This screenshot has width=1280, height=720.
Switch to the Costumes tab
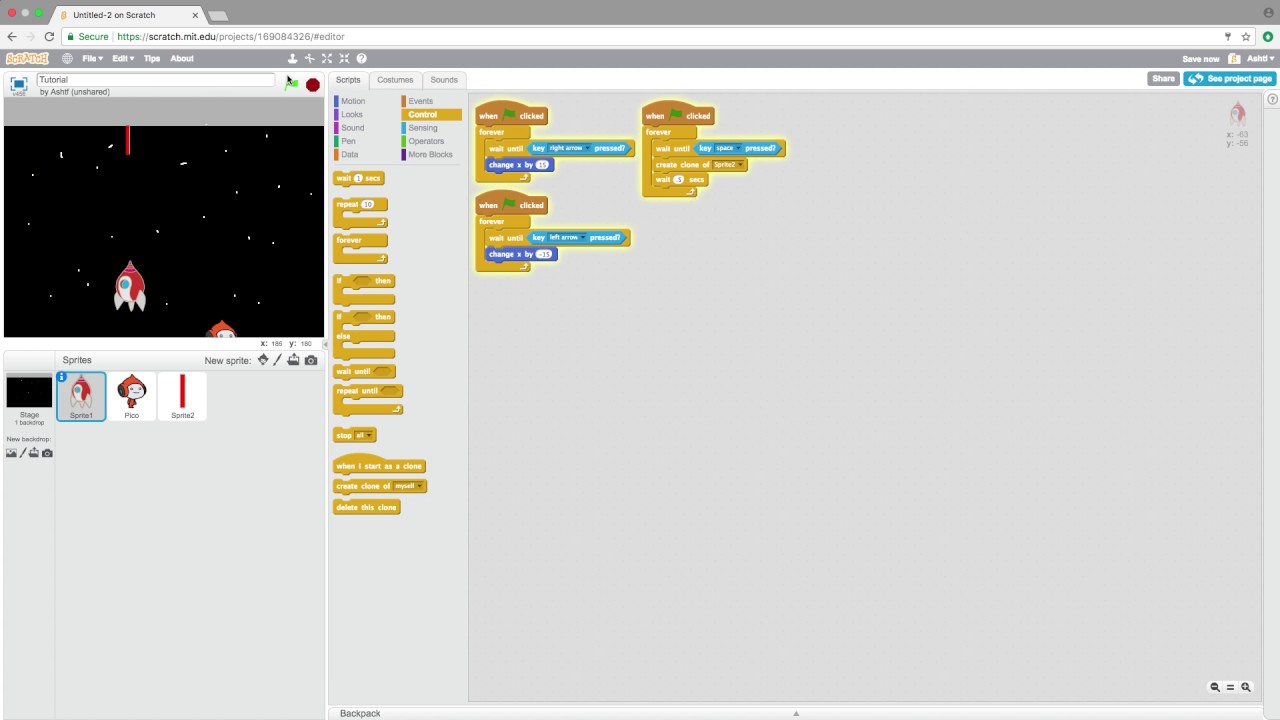pos(395,80)
